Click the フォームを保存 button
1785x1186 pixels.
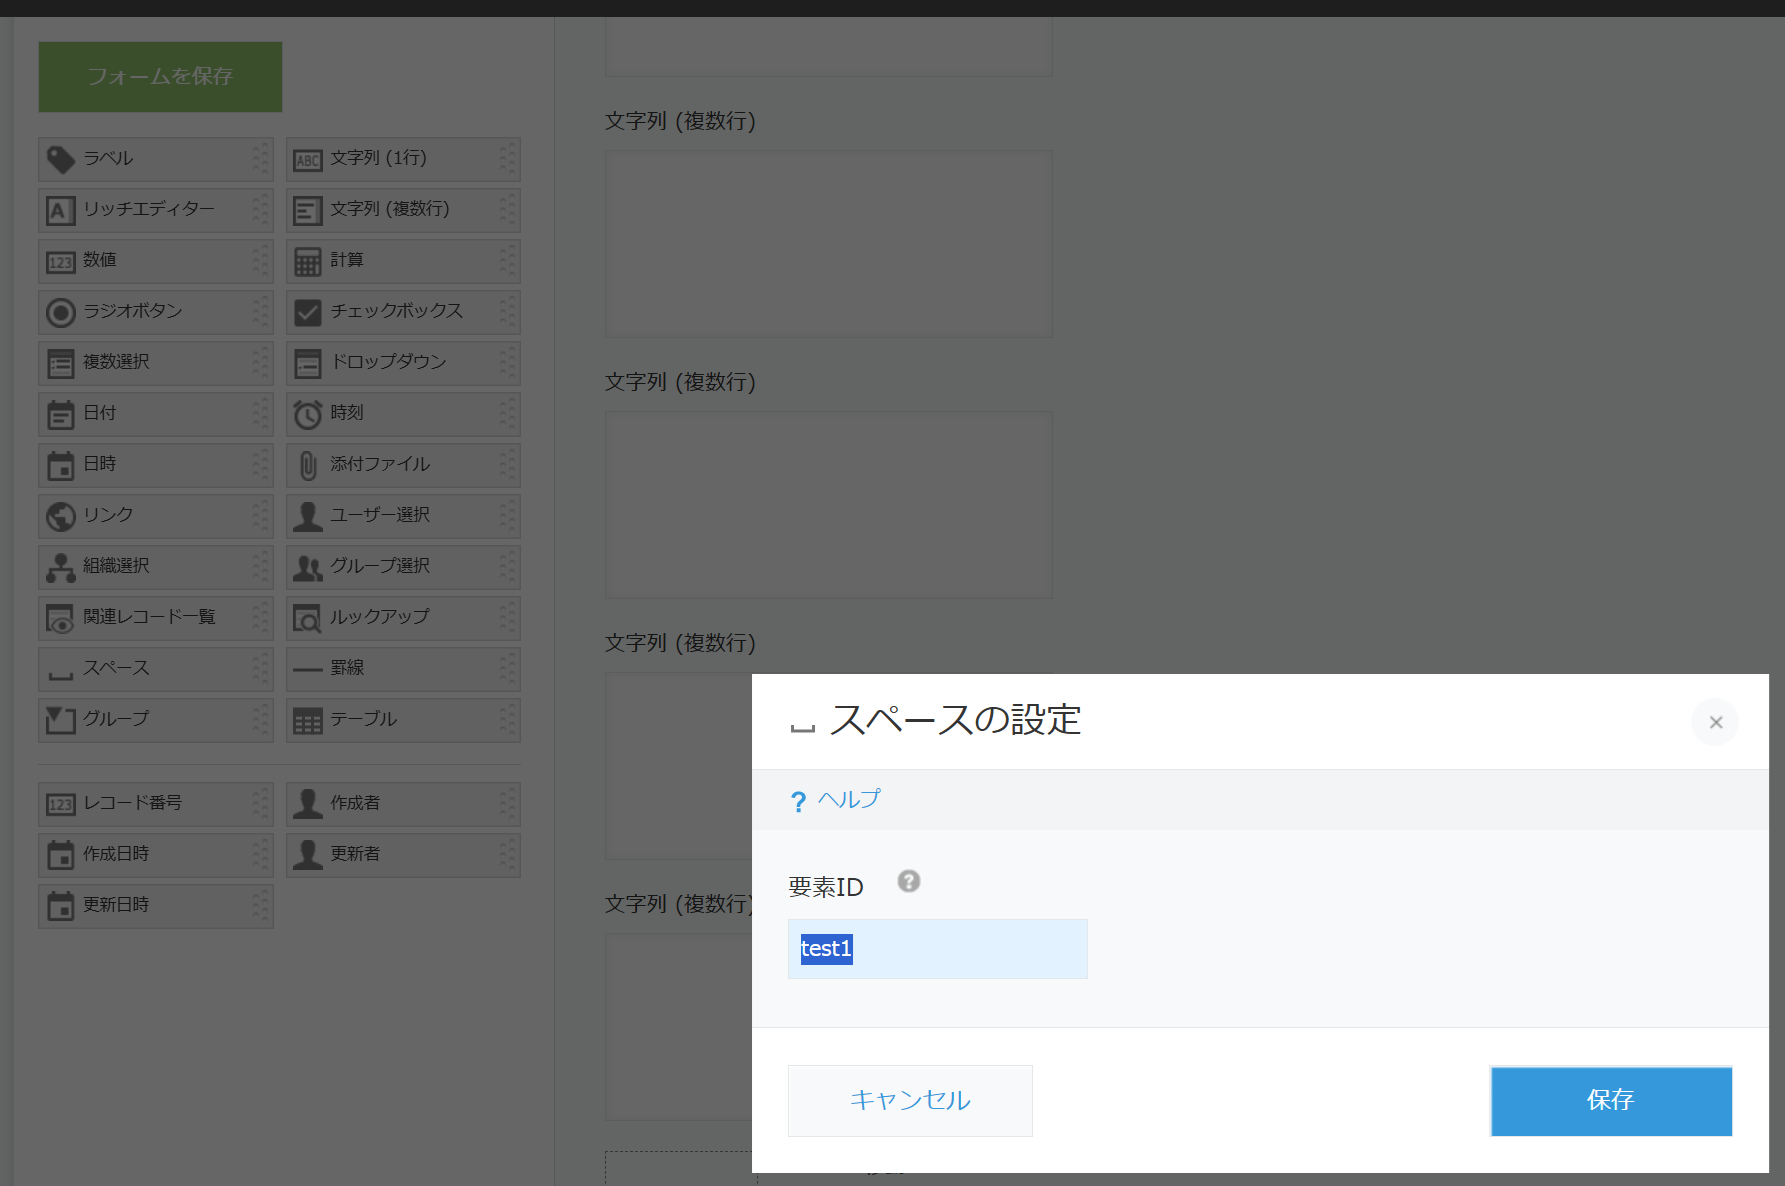[x=160, y=77]
